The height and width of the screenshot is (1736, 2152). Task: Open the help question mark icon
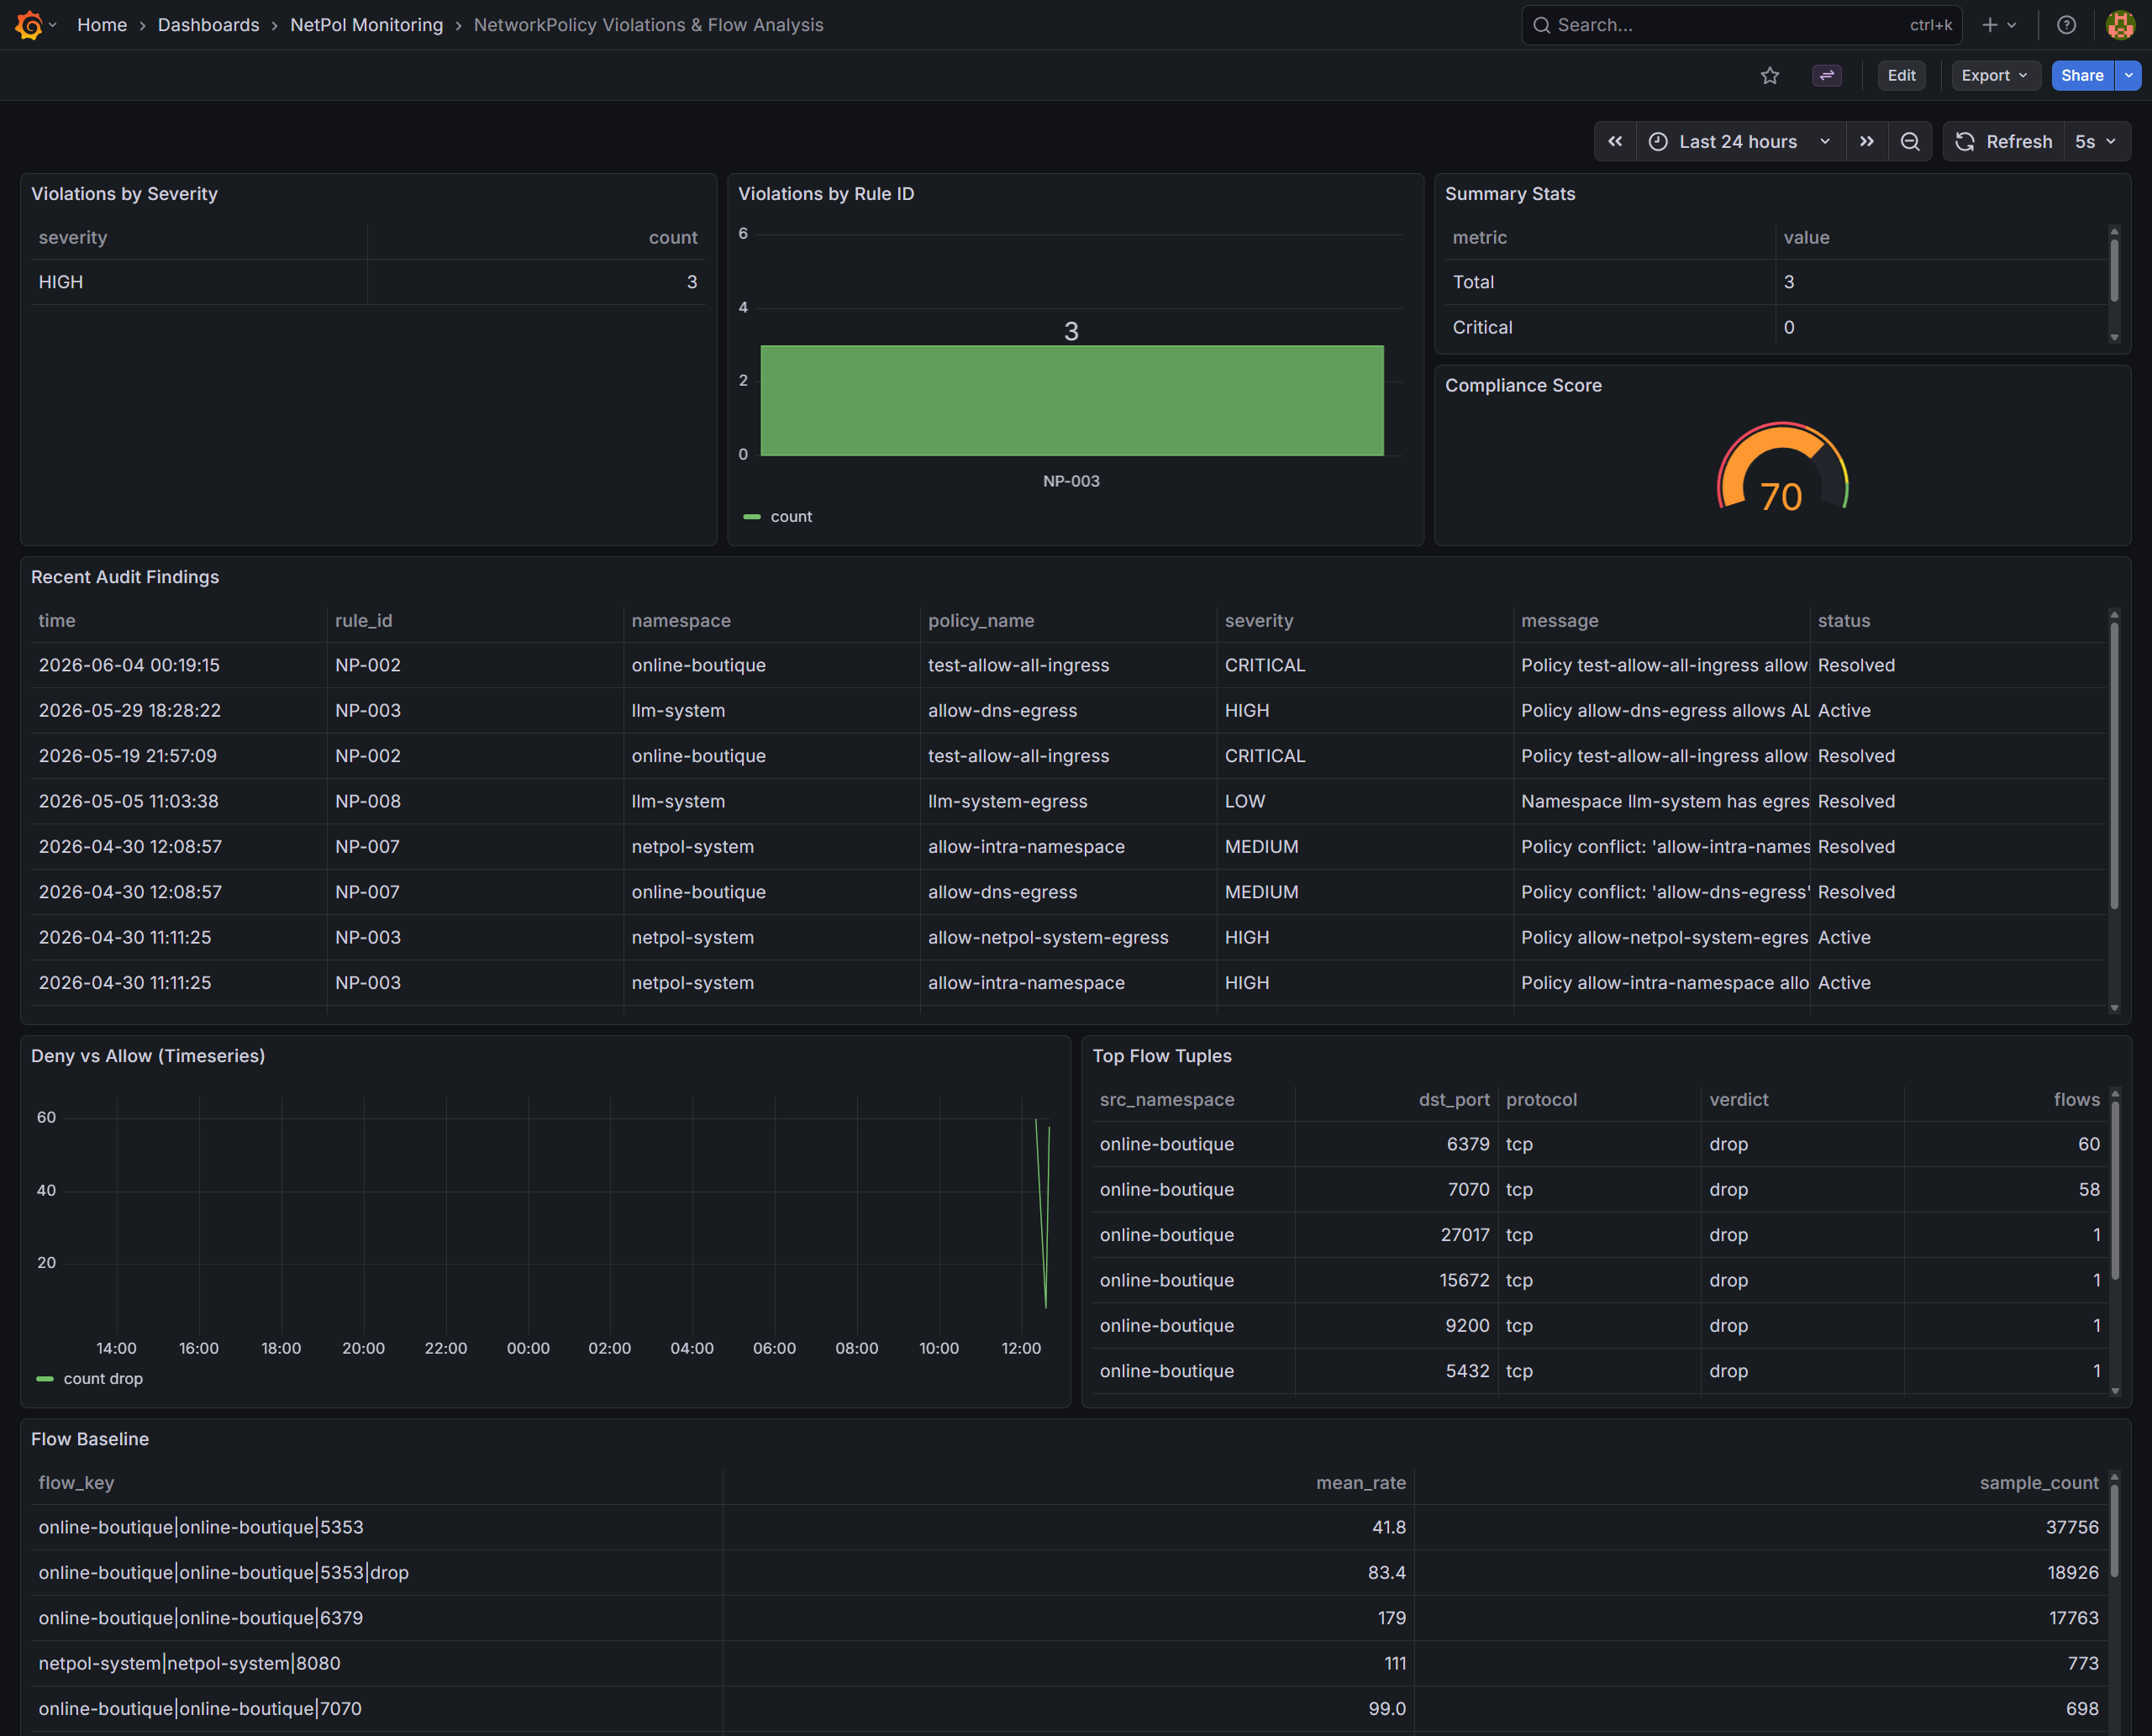2066,25
